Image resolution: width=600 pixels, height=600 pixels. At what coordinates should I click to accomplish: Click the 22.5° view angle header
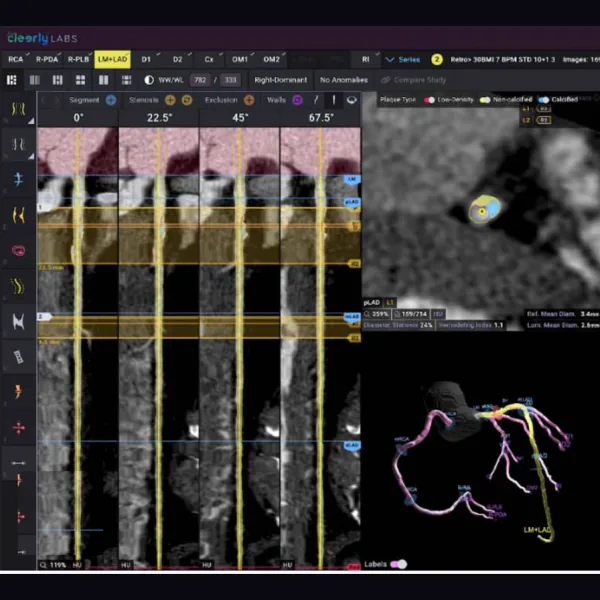[160, 117]
